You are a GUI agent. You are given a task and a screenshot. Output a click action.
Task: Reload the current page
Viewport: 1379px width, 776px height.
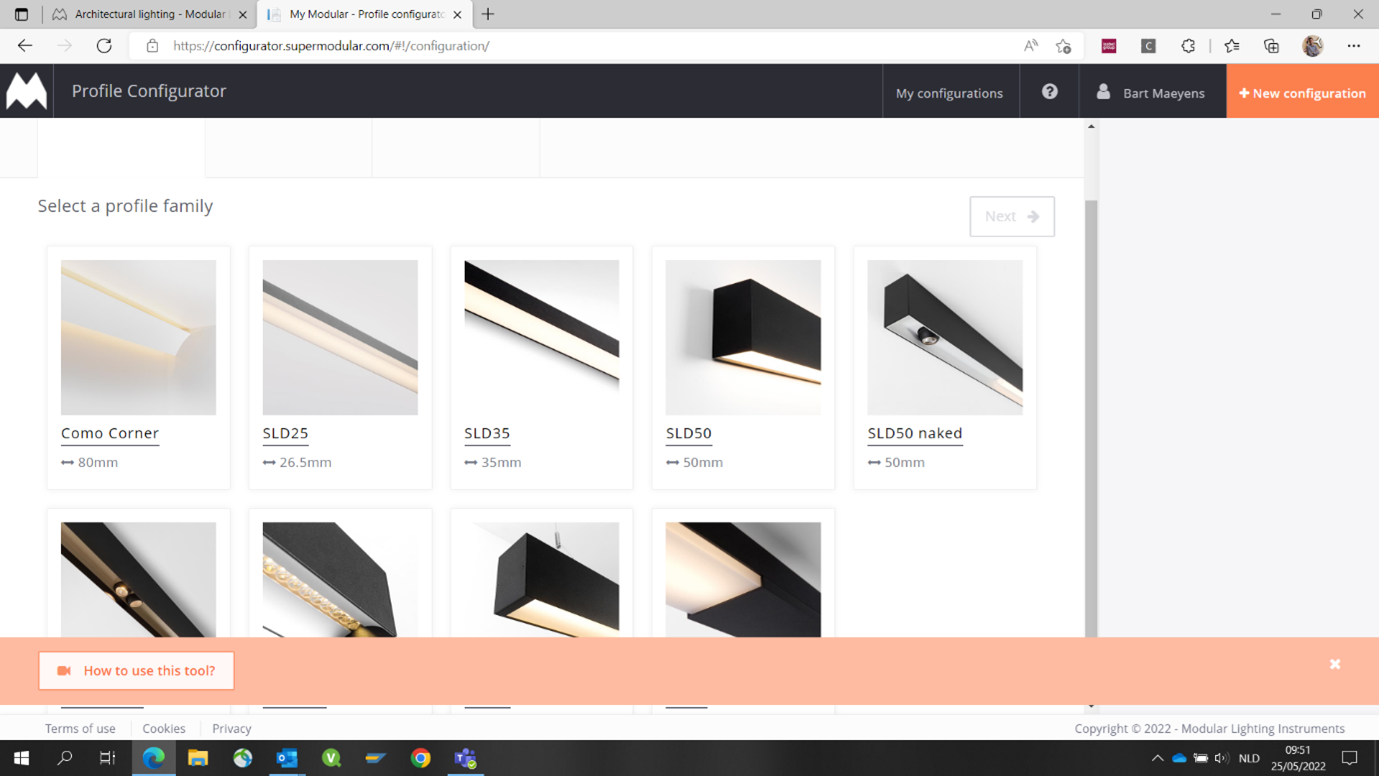(x=104, y=46)
